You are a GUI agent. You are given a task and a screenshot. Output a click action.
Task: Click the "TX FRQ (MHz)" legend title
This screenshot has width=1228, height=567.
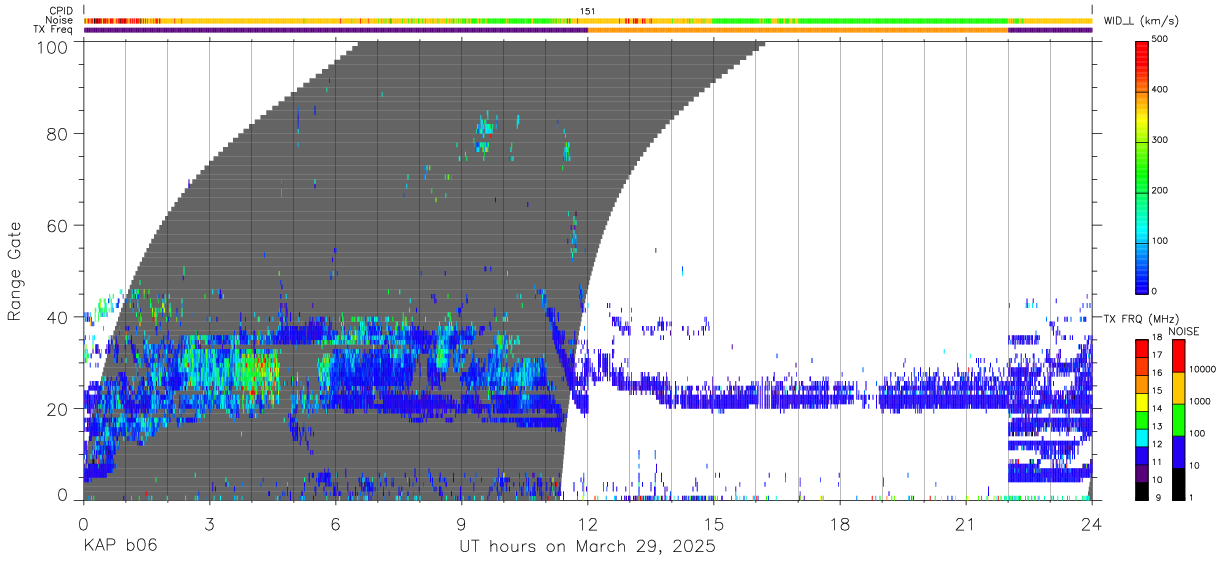[x=1139, y=318]
